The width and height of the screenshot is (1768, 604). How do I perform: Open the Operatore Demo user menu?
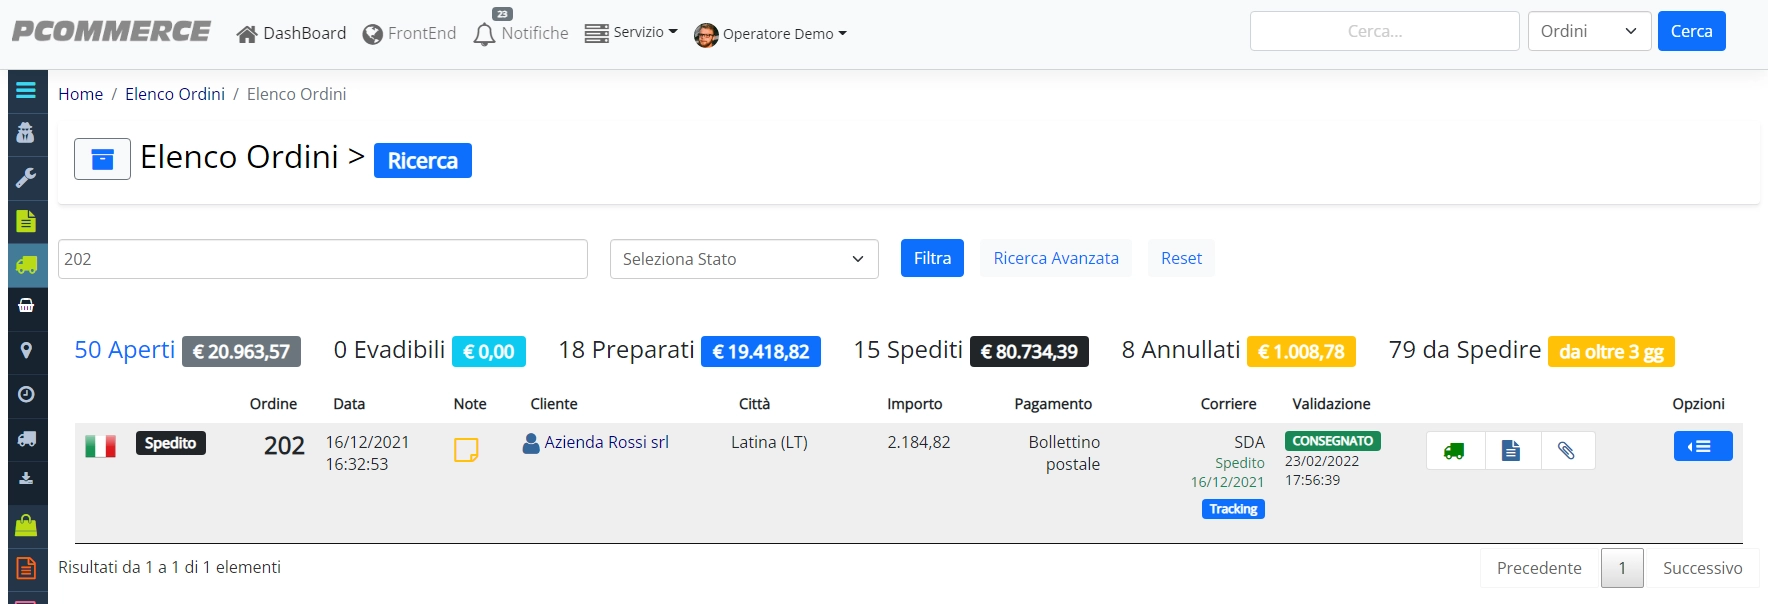click(x=771, y=34)
